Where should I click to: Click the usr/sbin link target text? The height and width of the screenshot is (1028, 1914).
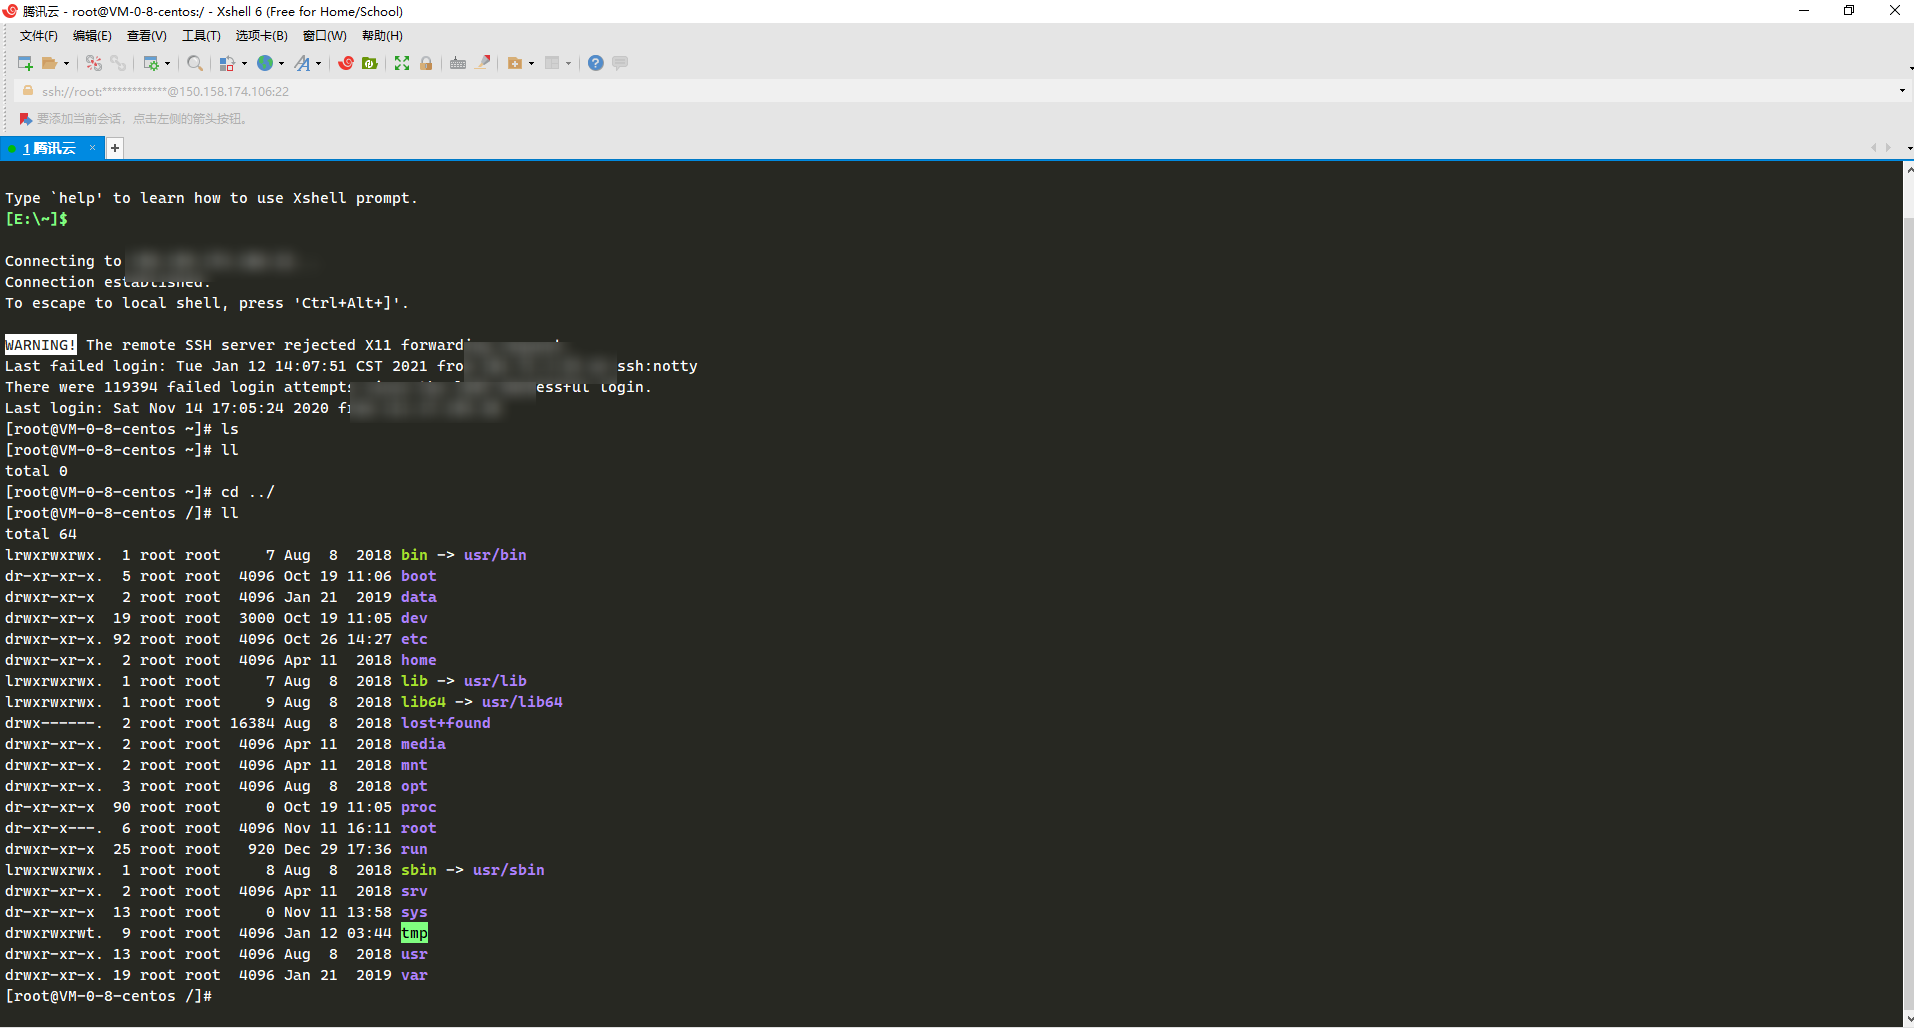(x=509, y=870)
